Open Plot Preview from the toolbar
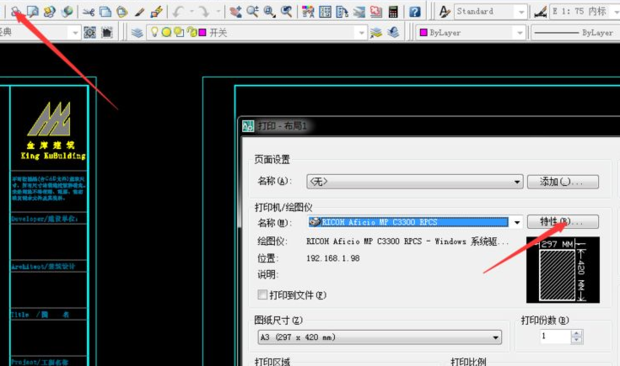 [x=32, y=11]
